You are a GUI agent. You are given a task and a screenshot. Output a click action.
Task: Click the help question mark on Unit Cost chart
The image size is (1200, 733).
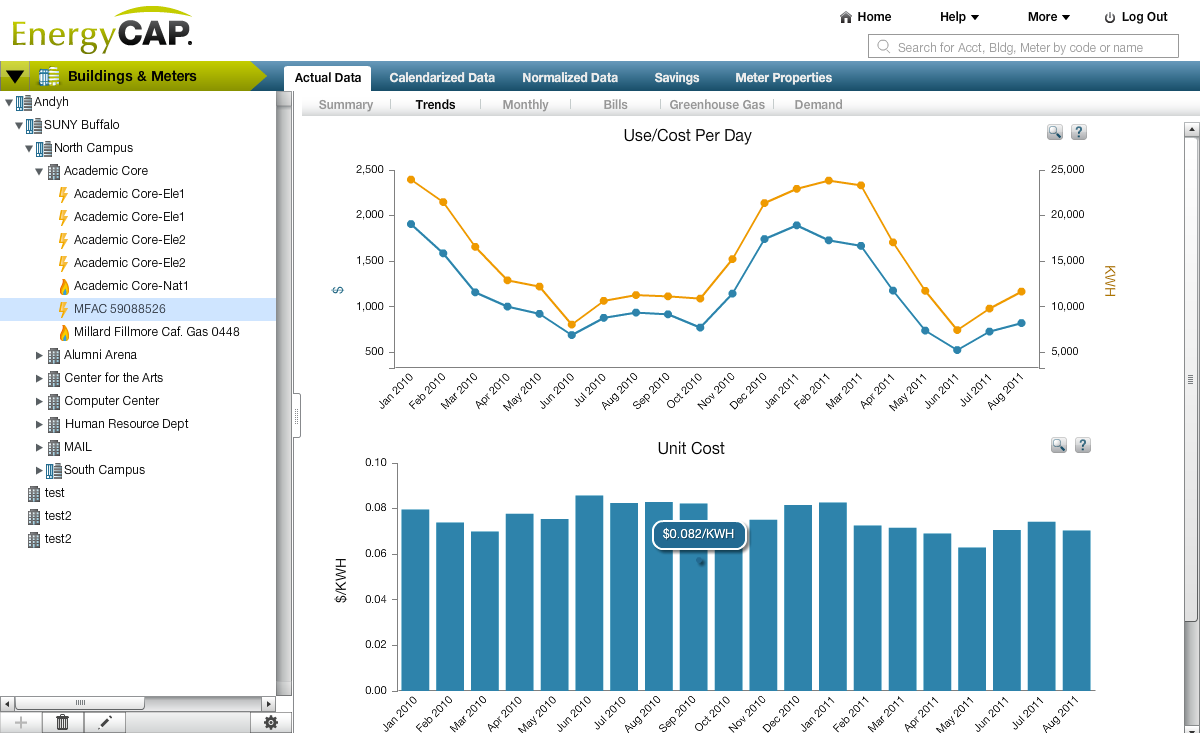[1082, 444]
